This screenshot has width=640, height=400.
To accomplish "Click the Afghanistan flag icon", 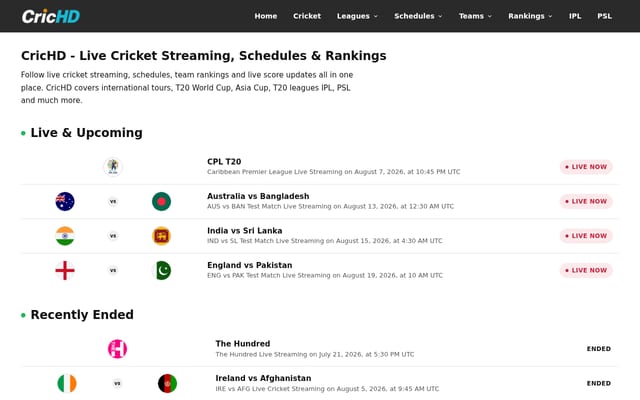I will point(167,383).
